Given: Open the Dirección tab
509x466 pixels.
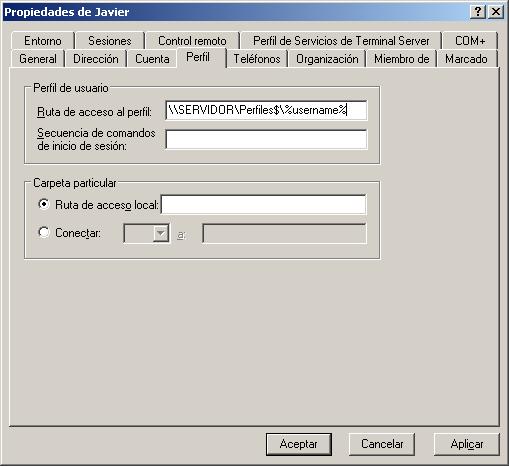Looking at the screenshot, I should [x=96, y=59].
